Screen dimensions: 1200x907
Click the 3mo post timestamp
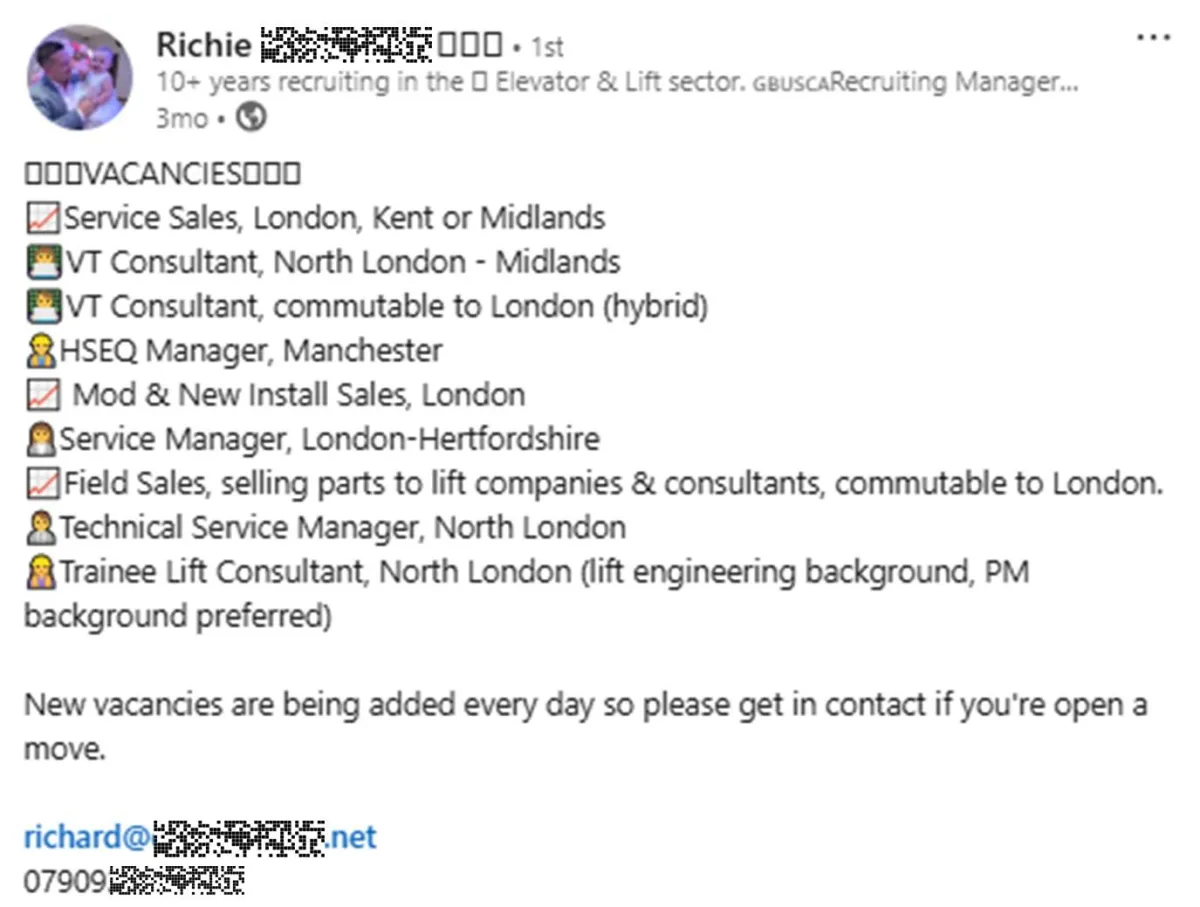(x=181, y=119)
